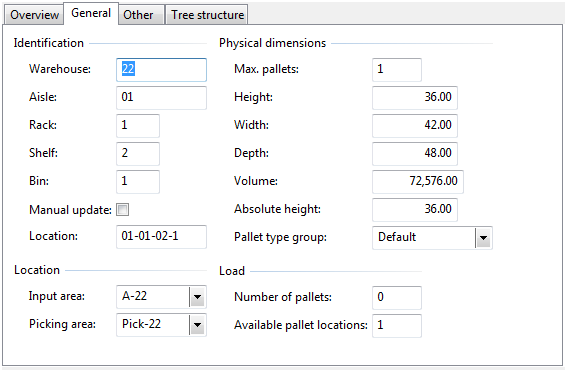The height and width of the screenshot is (372, 567).
Task: Click the Height field showing 36.00
Action: (415, 98)
